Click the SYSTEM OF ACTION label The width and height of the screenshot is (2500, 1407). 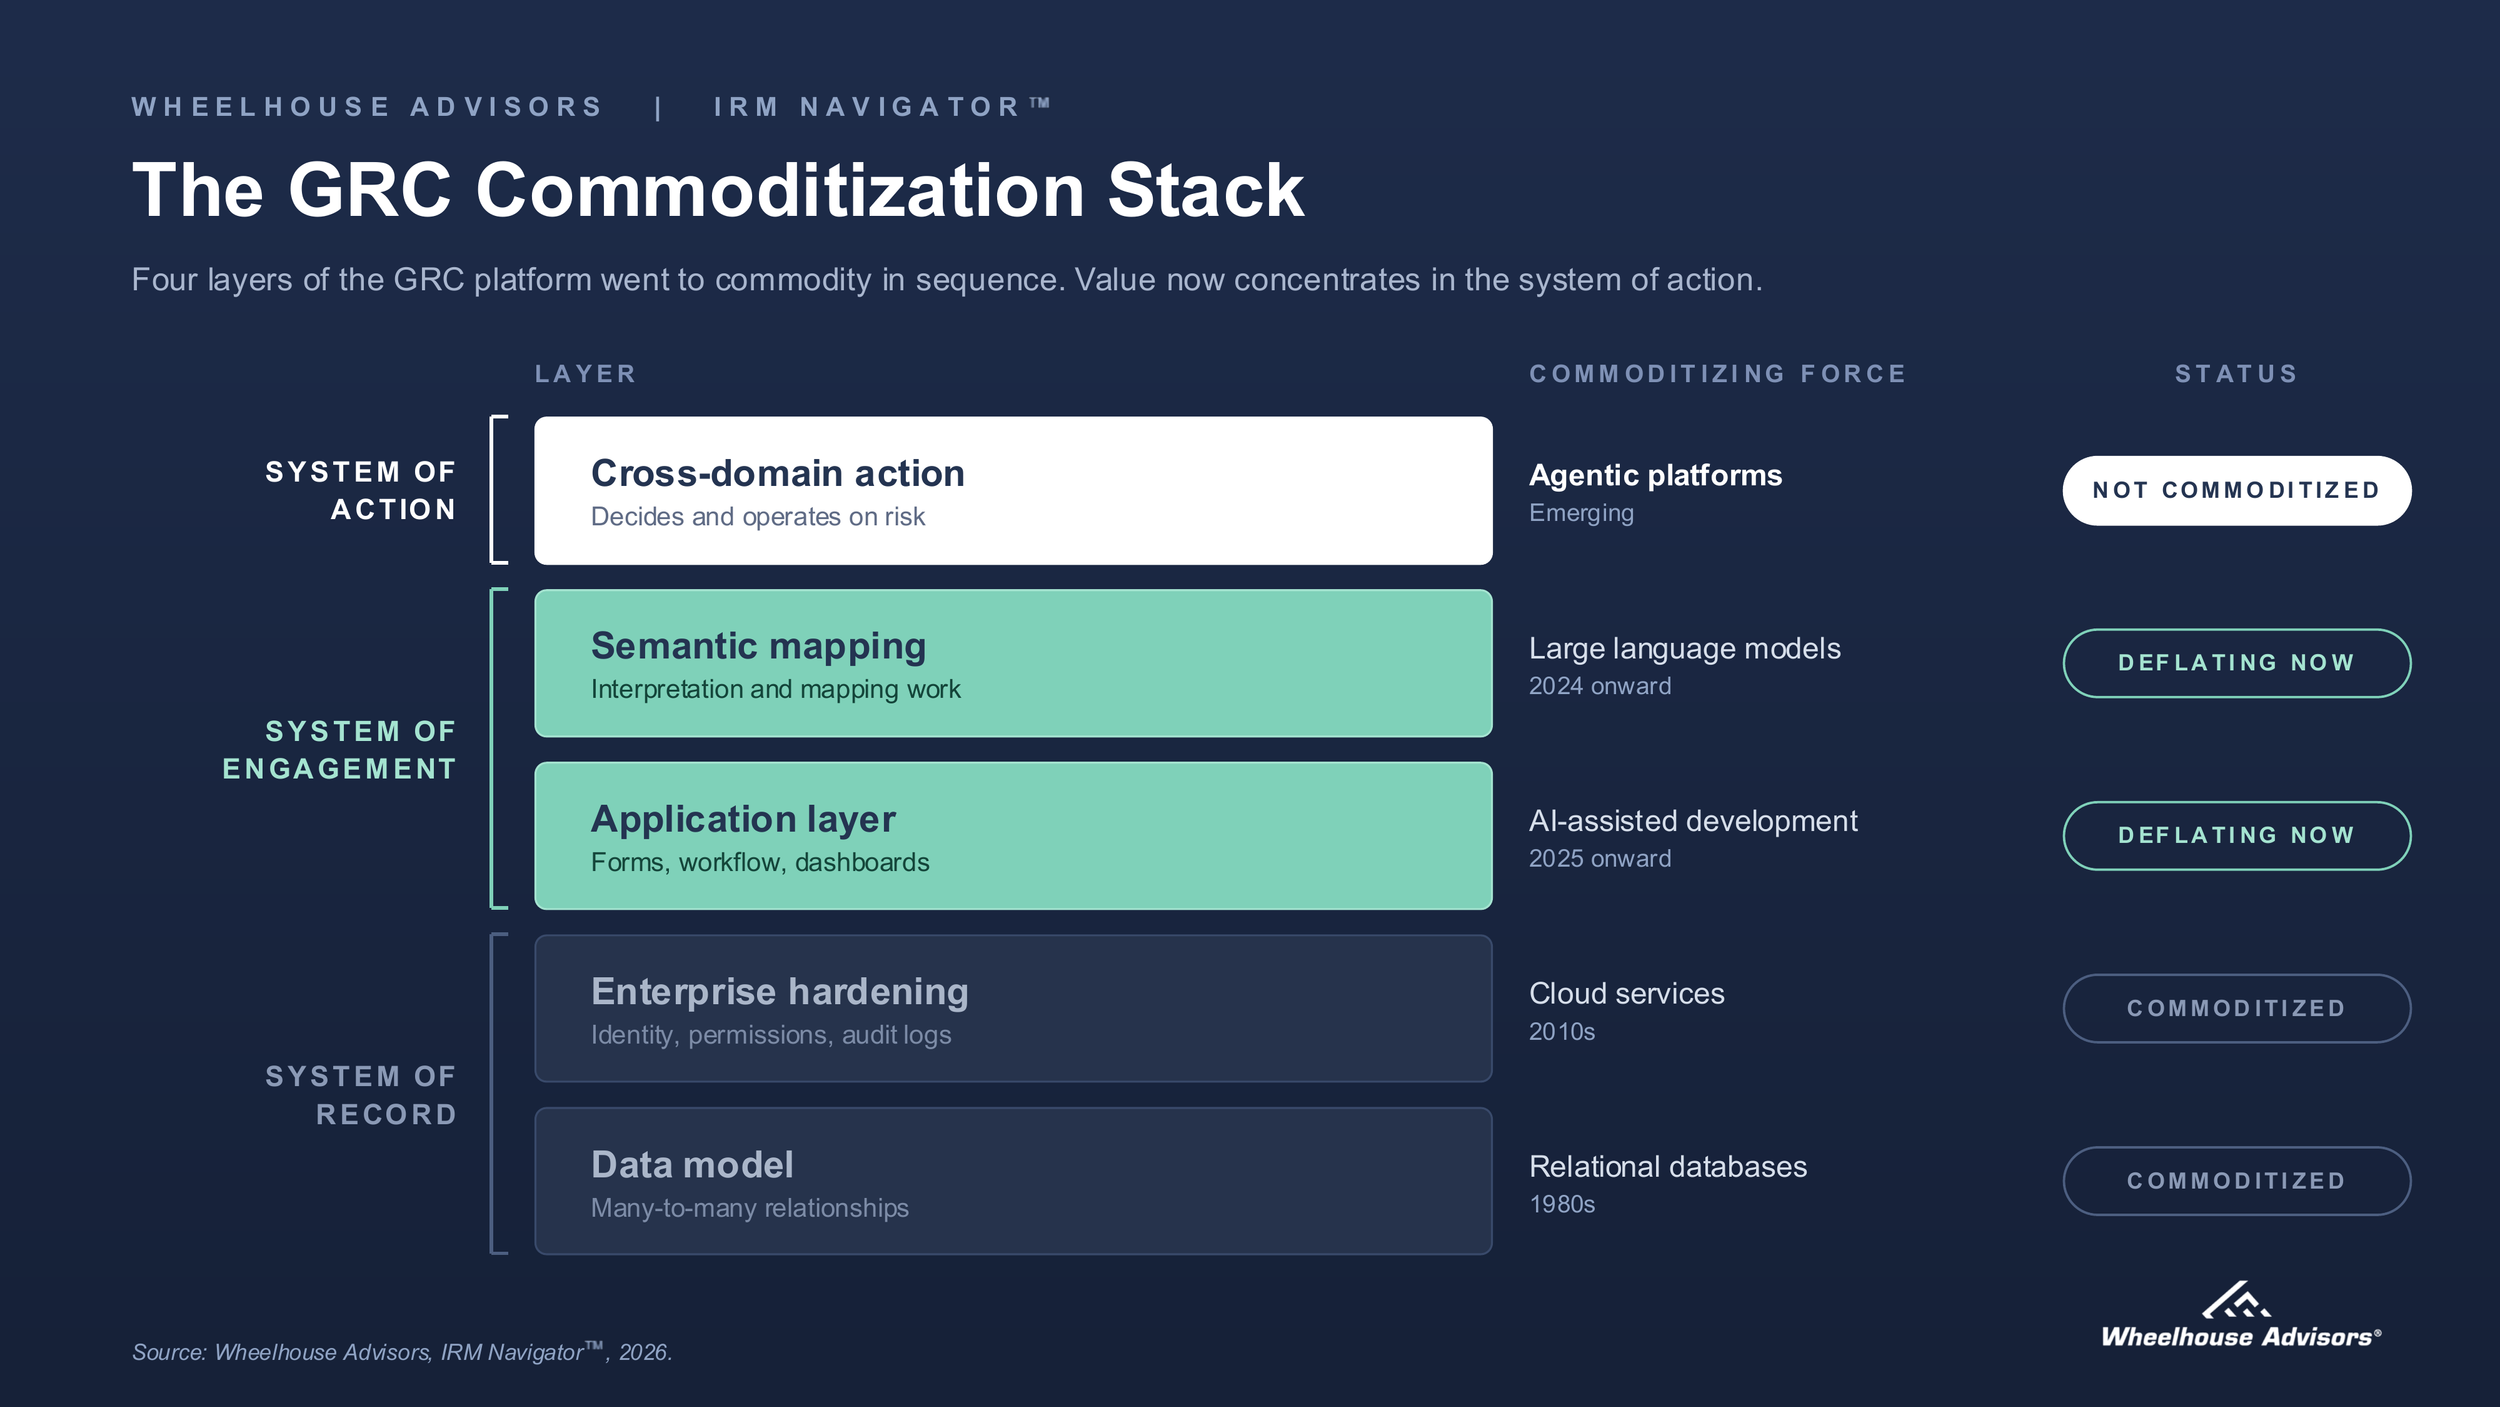point(360,491)
